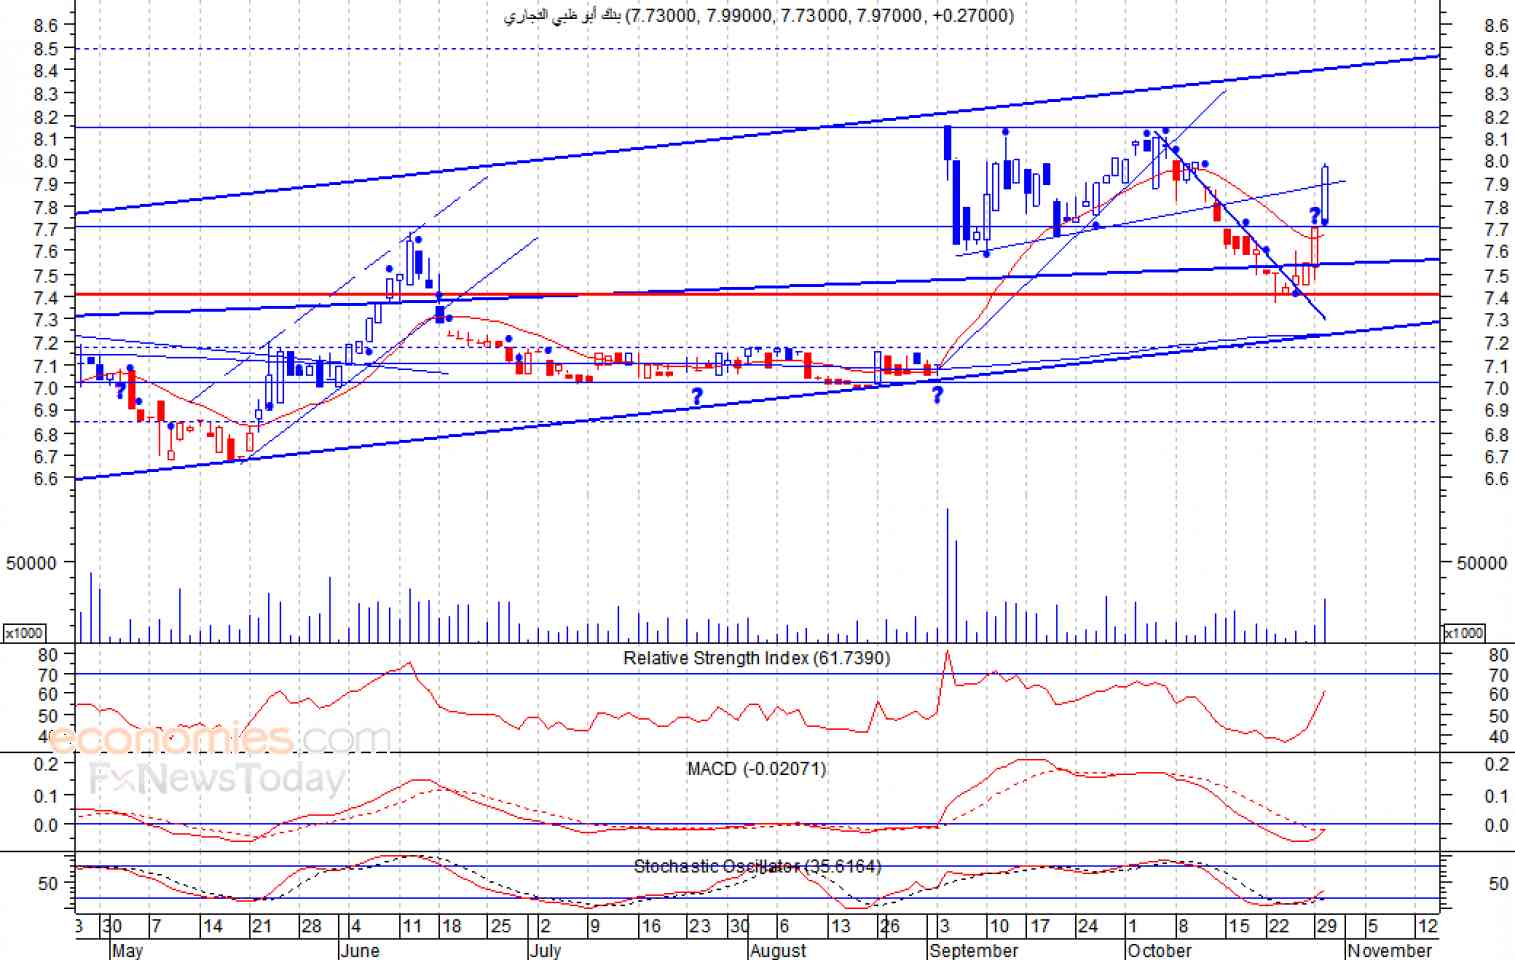Click the November month label
The width and height of the screenshot is (1515, 960).
[1390, 950]
